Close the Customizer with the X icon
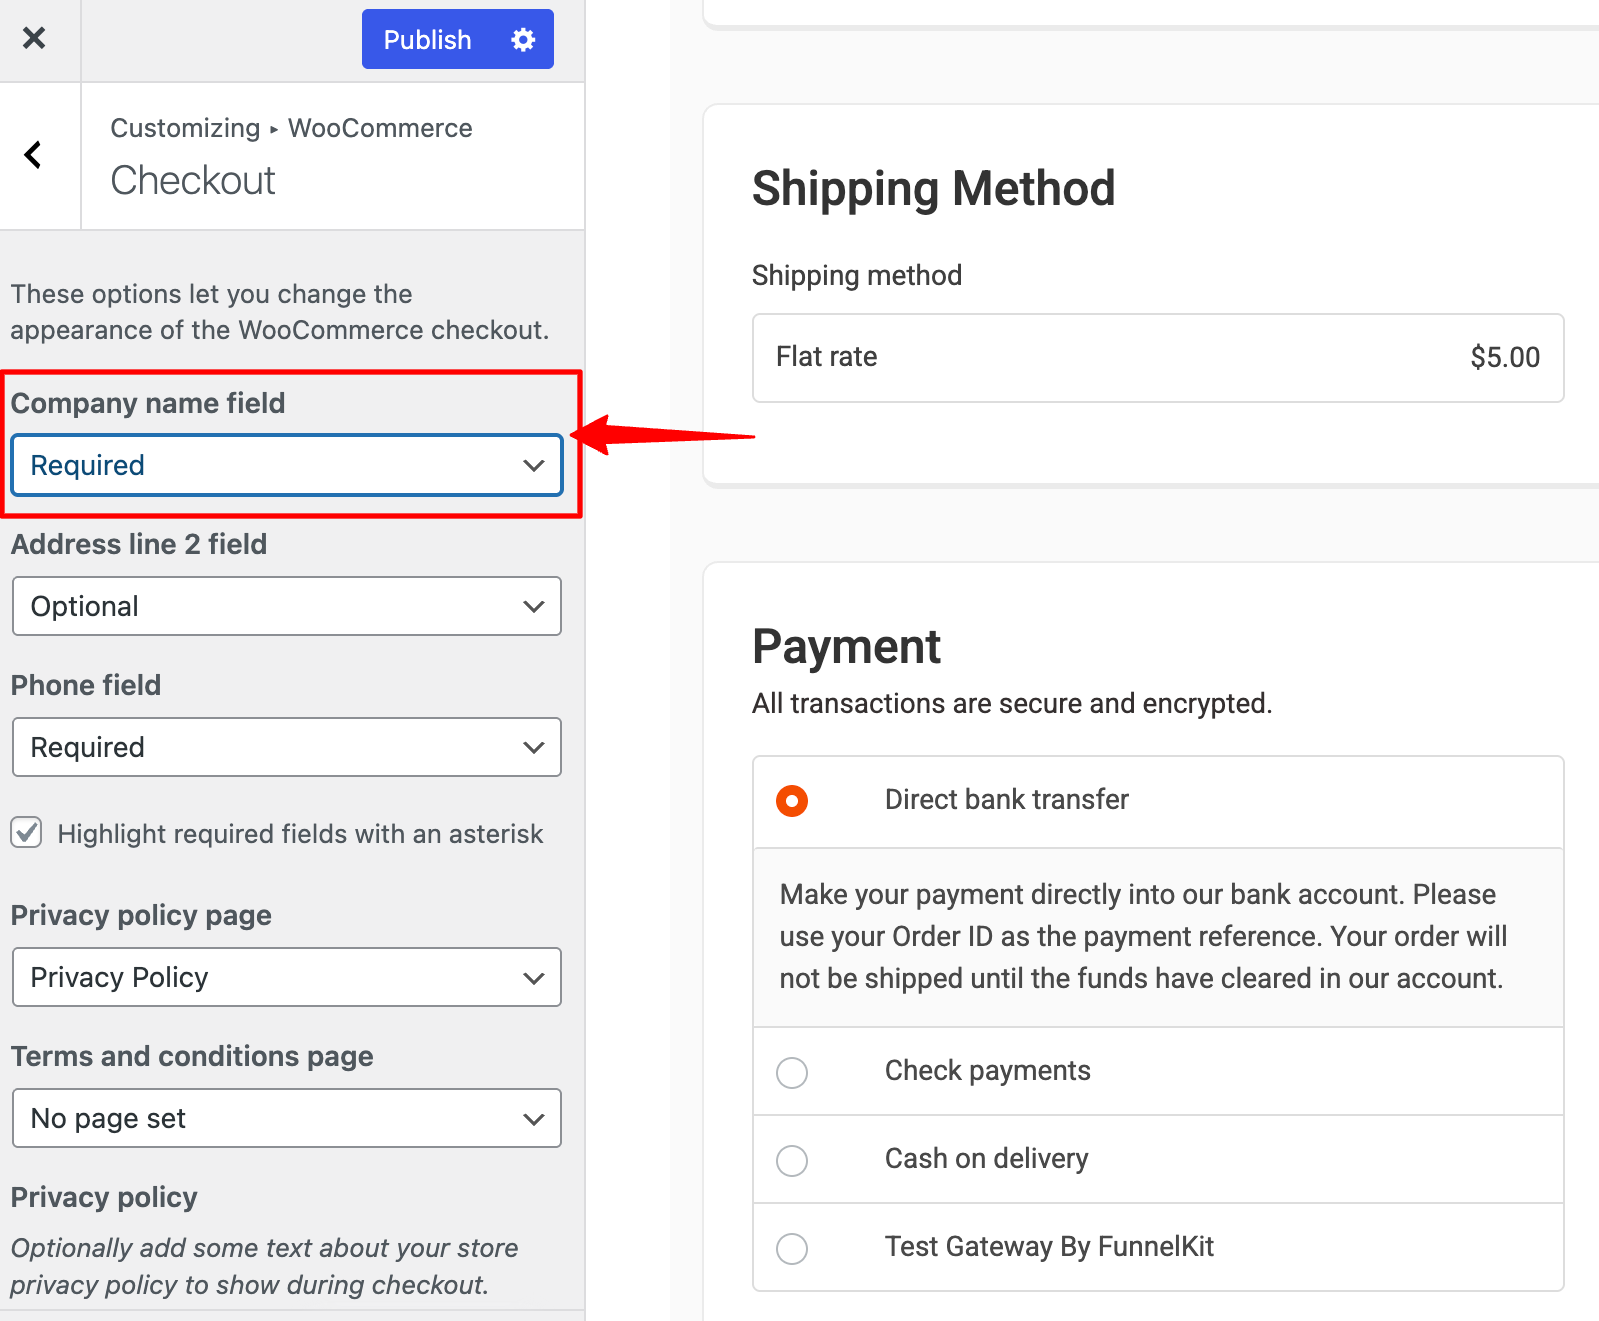The height and width of the screenshot is (1321, 1599). click(34, 39)
